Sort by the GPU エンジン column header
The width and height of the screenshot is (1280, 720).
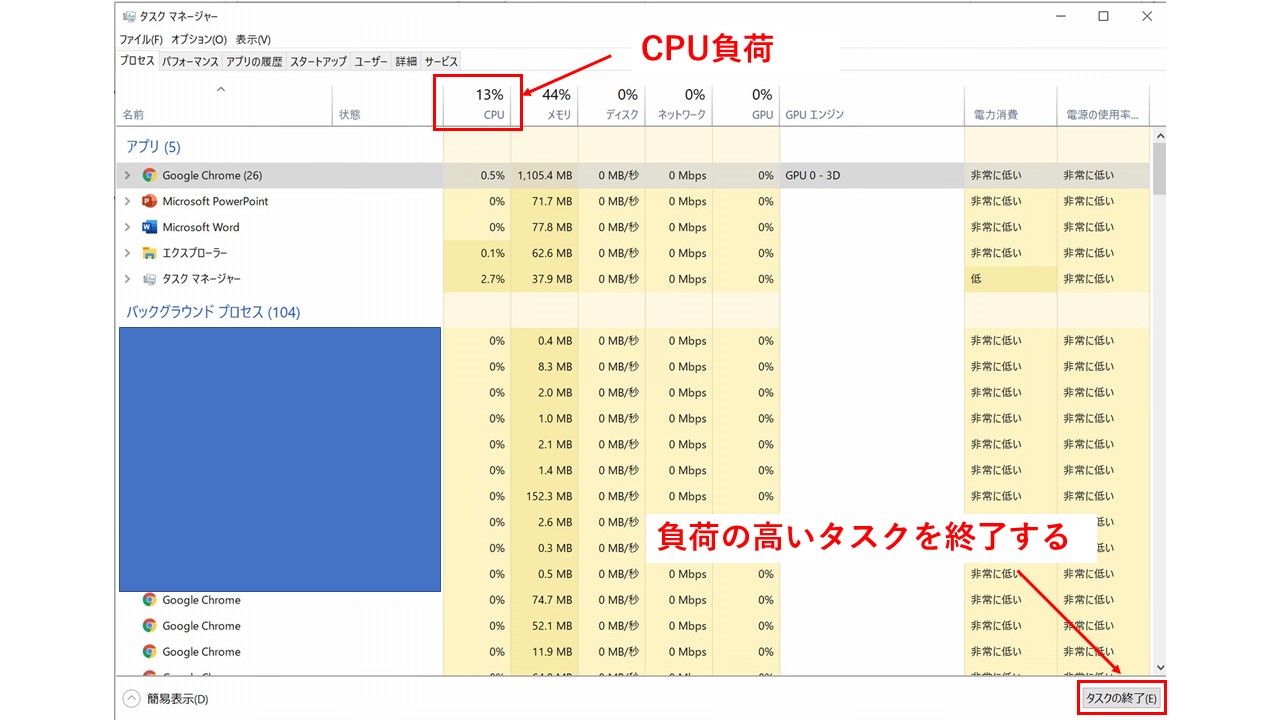coord(871,104)
